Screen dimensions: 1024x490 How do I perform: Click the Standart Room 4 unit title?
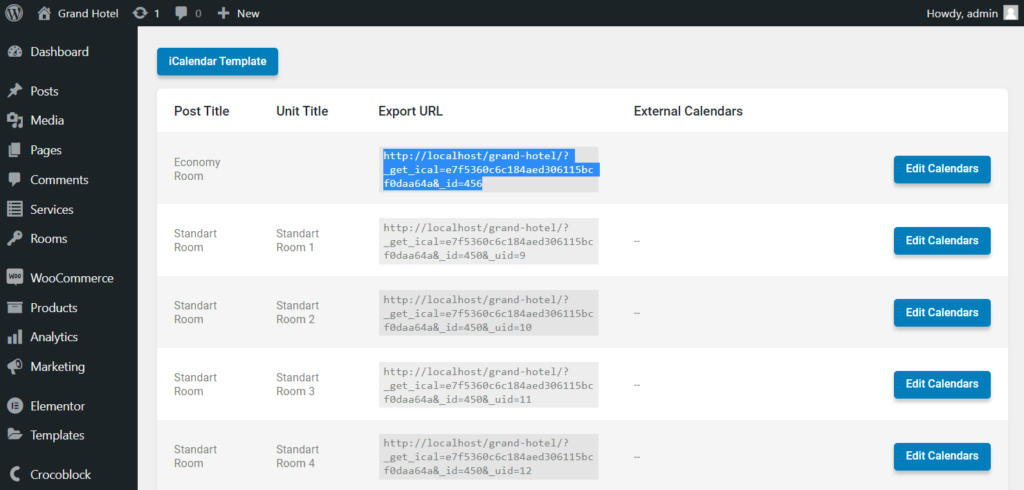coord(298,456)
